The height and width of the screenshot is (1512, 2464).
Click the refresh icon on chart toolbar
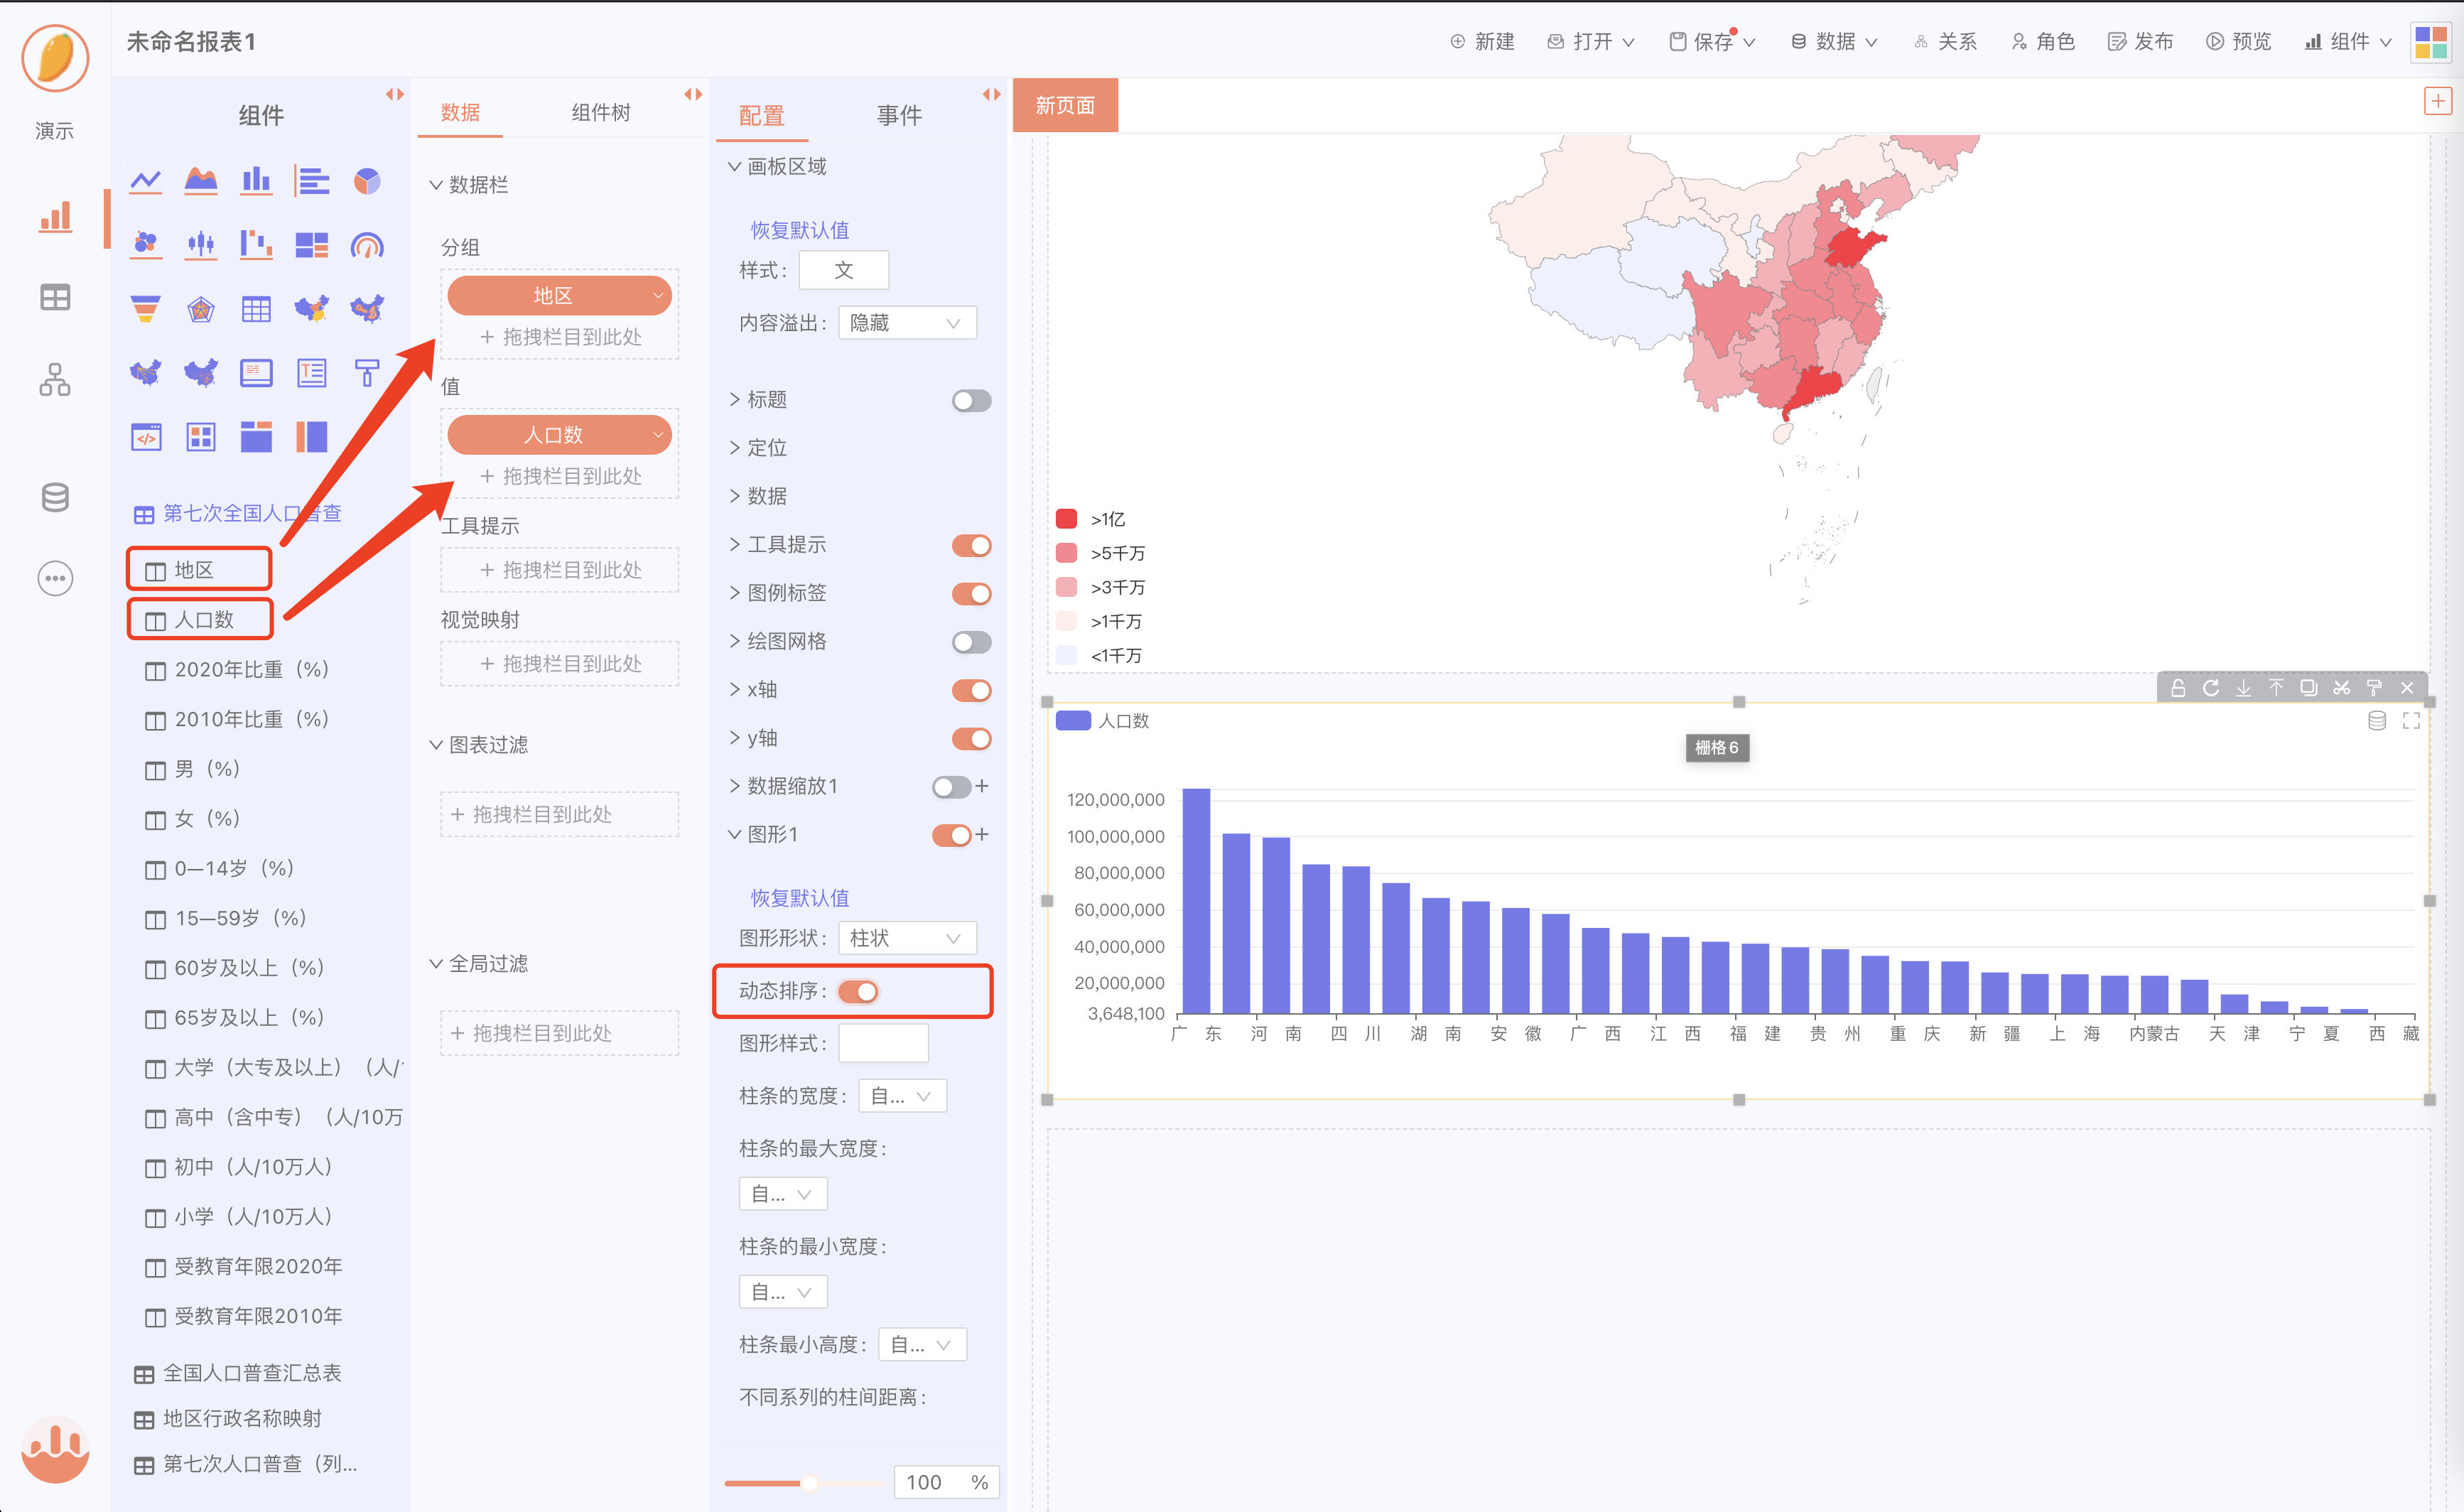2211,688
